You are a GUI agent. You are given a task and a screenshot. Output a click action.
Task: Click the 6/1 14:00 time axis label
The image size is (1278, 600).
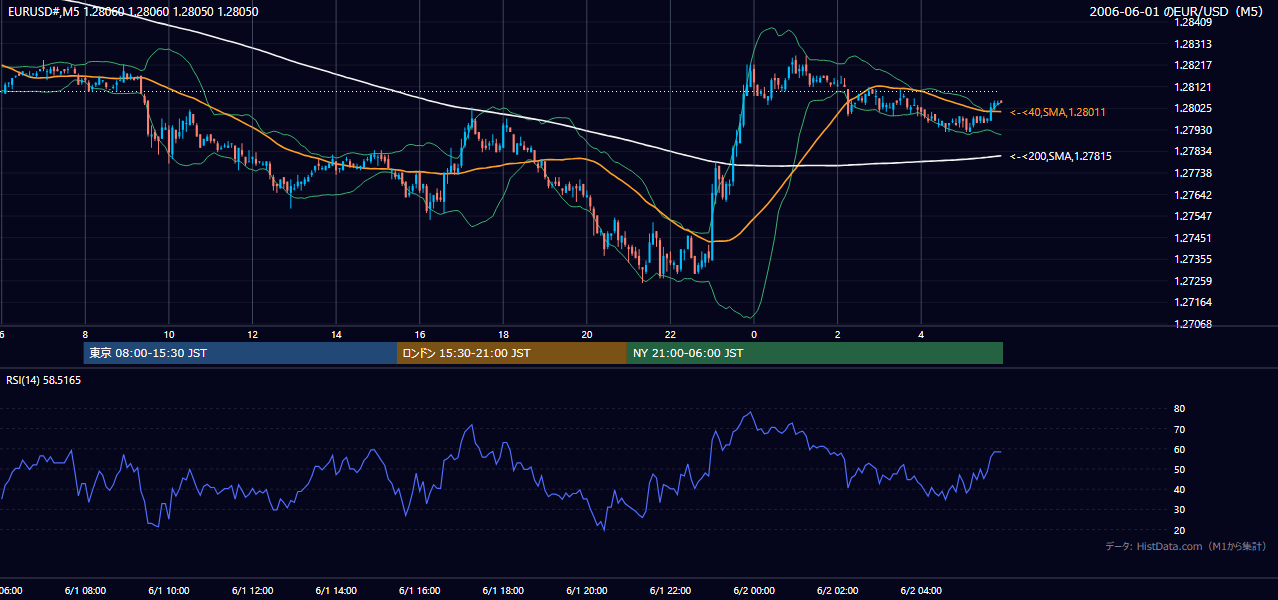pyautogui.click(x=336, y=591)
